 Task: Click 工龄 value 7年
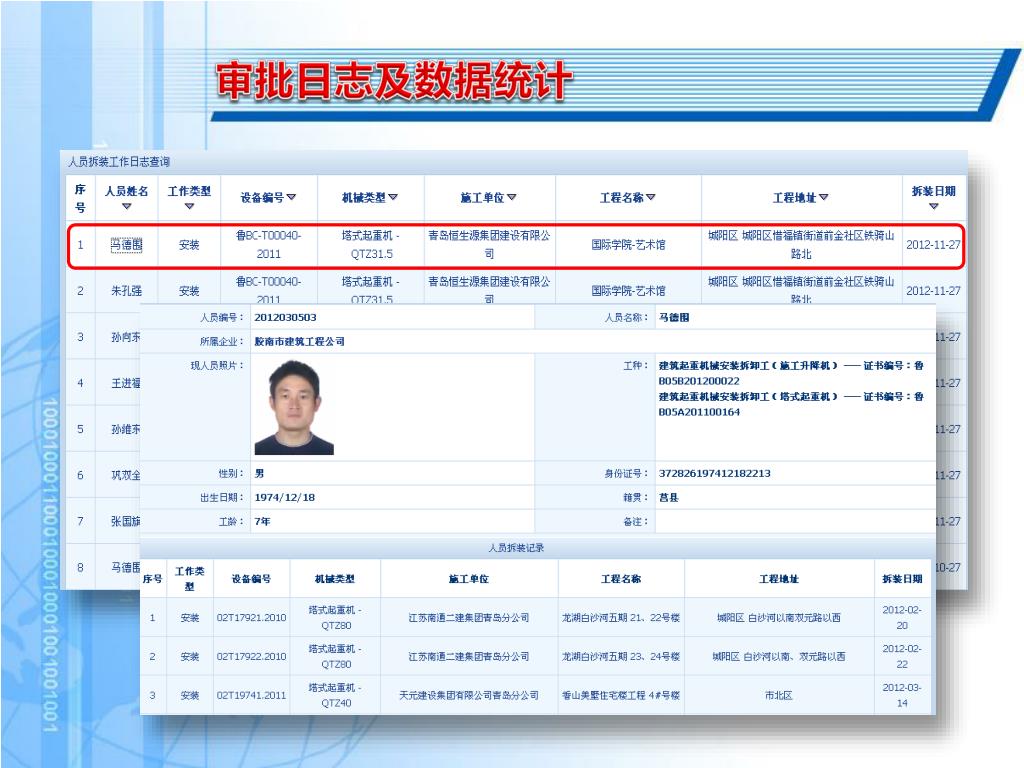tap(263, 522)
